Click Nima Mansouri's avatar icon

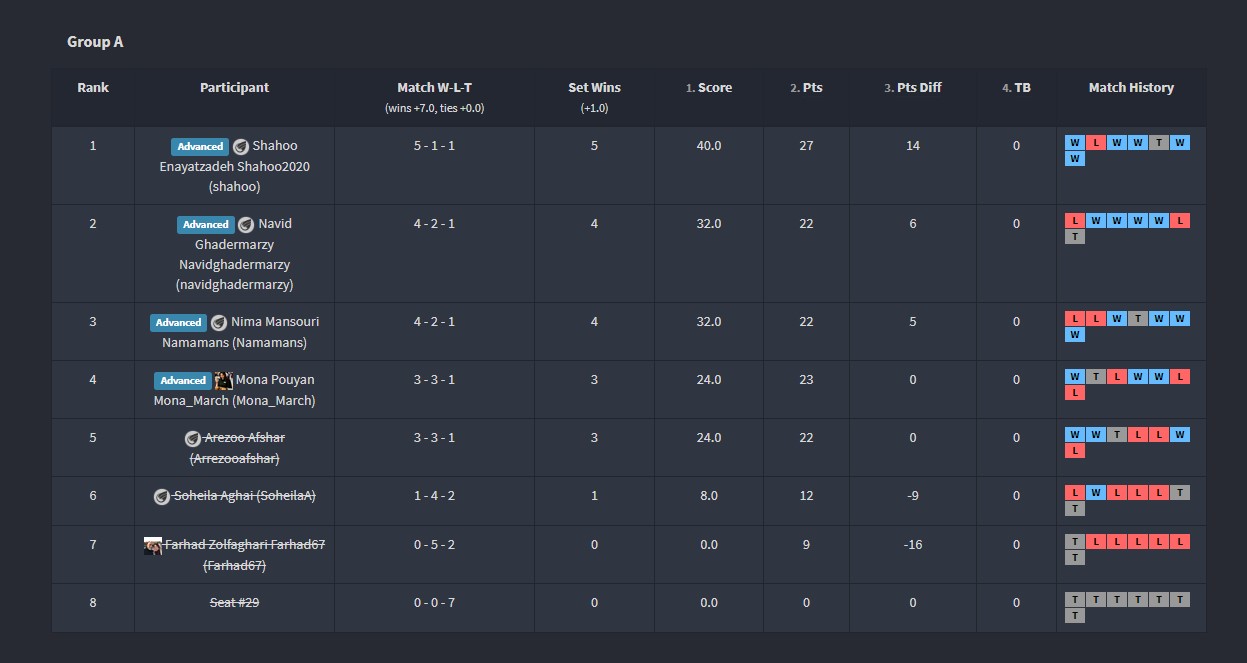click(x=219, y=322)
